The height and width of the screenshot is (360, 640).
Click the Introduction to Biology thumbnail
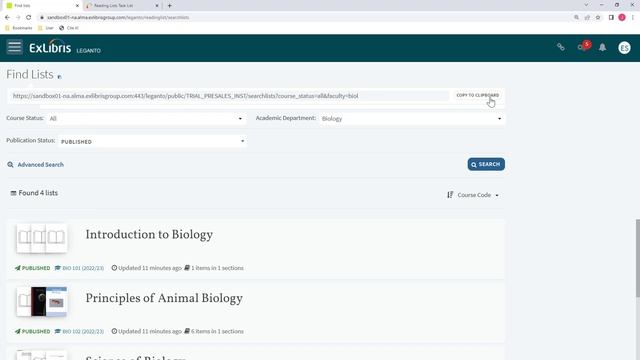(x=42, y=238)
